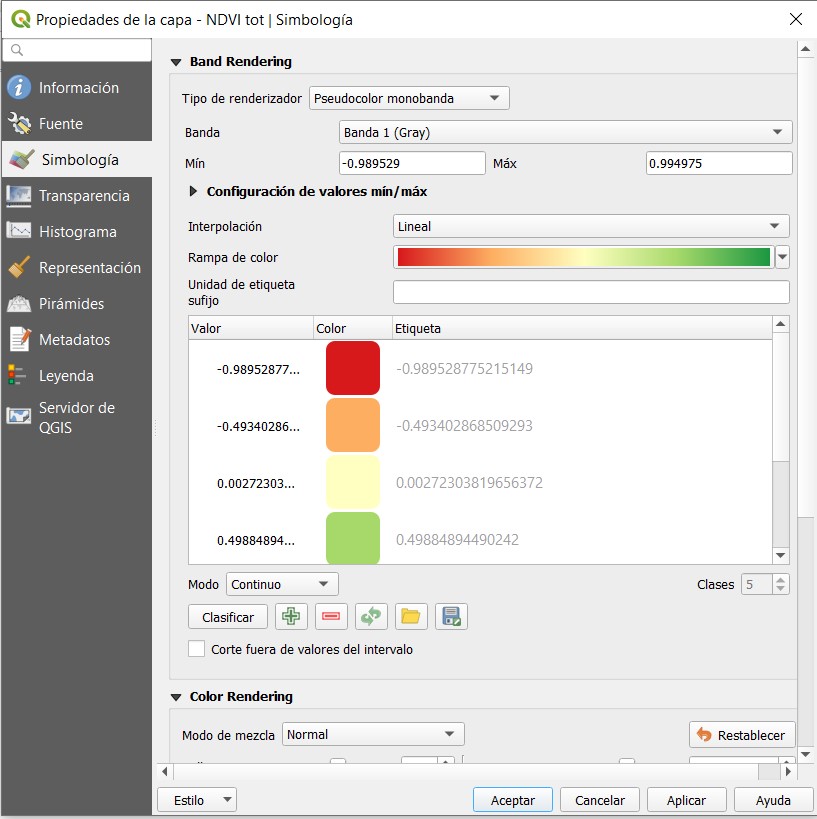Click the Representación brush icon

pyautogui.click(x=19, y=267)
